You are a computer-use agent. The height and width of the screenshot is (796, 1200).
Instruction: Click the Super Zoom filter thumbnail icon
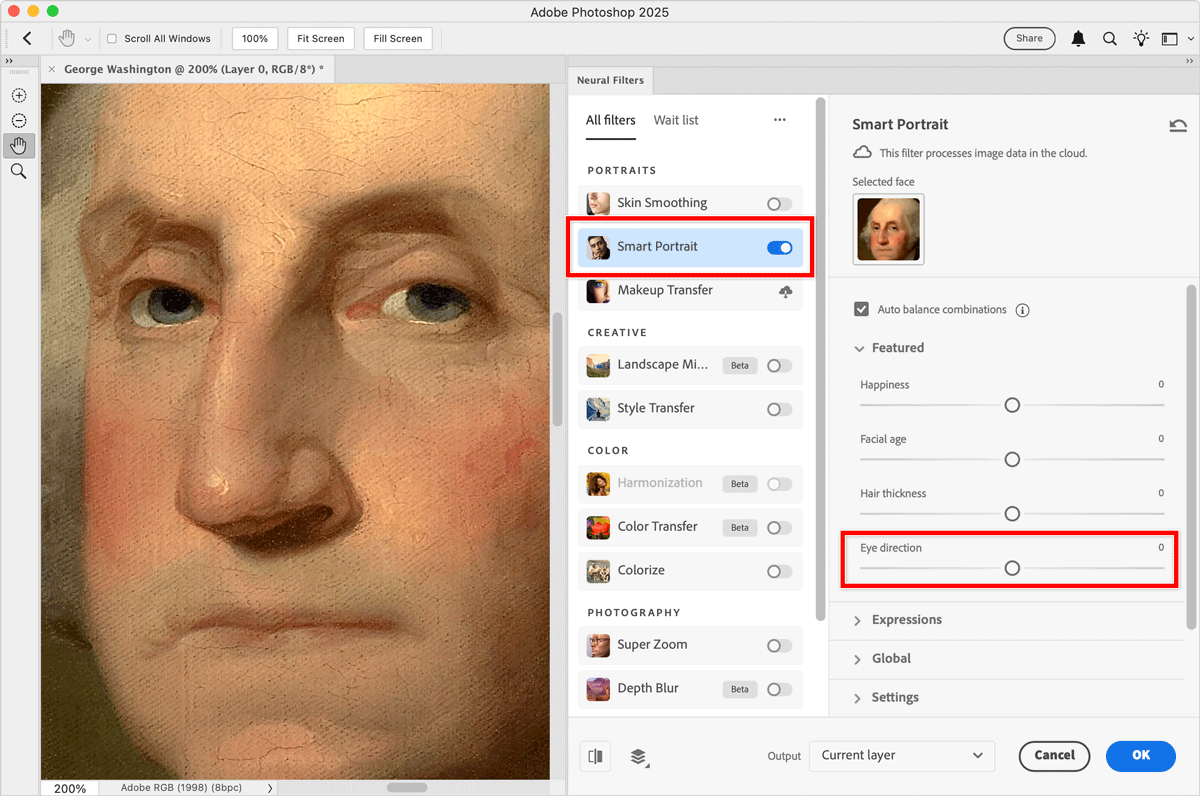[x=598, y=645]
